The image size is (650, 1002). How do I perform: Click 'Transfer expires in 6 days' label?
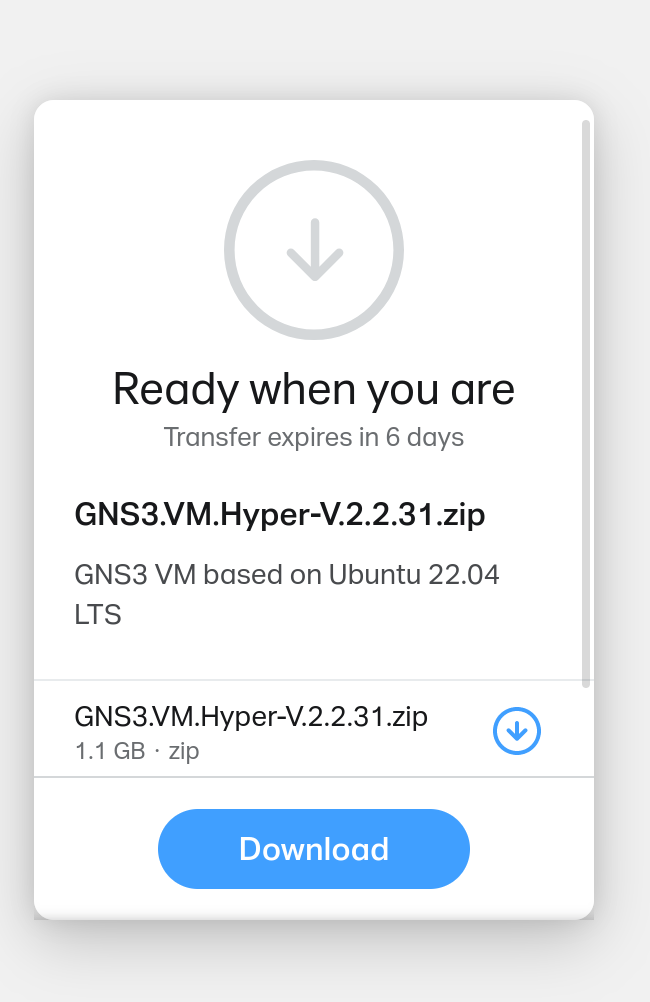(313, 437)
